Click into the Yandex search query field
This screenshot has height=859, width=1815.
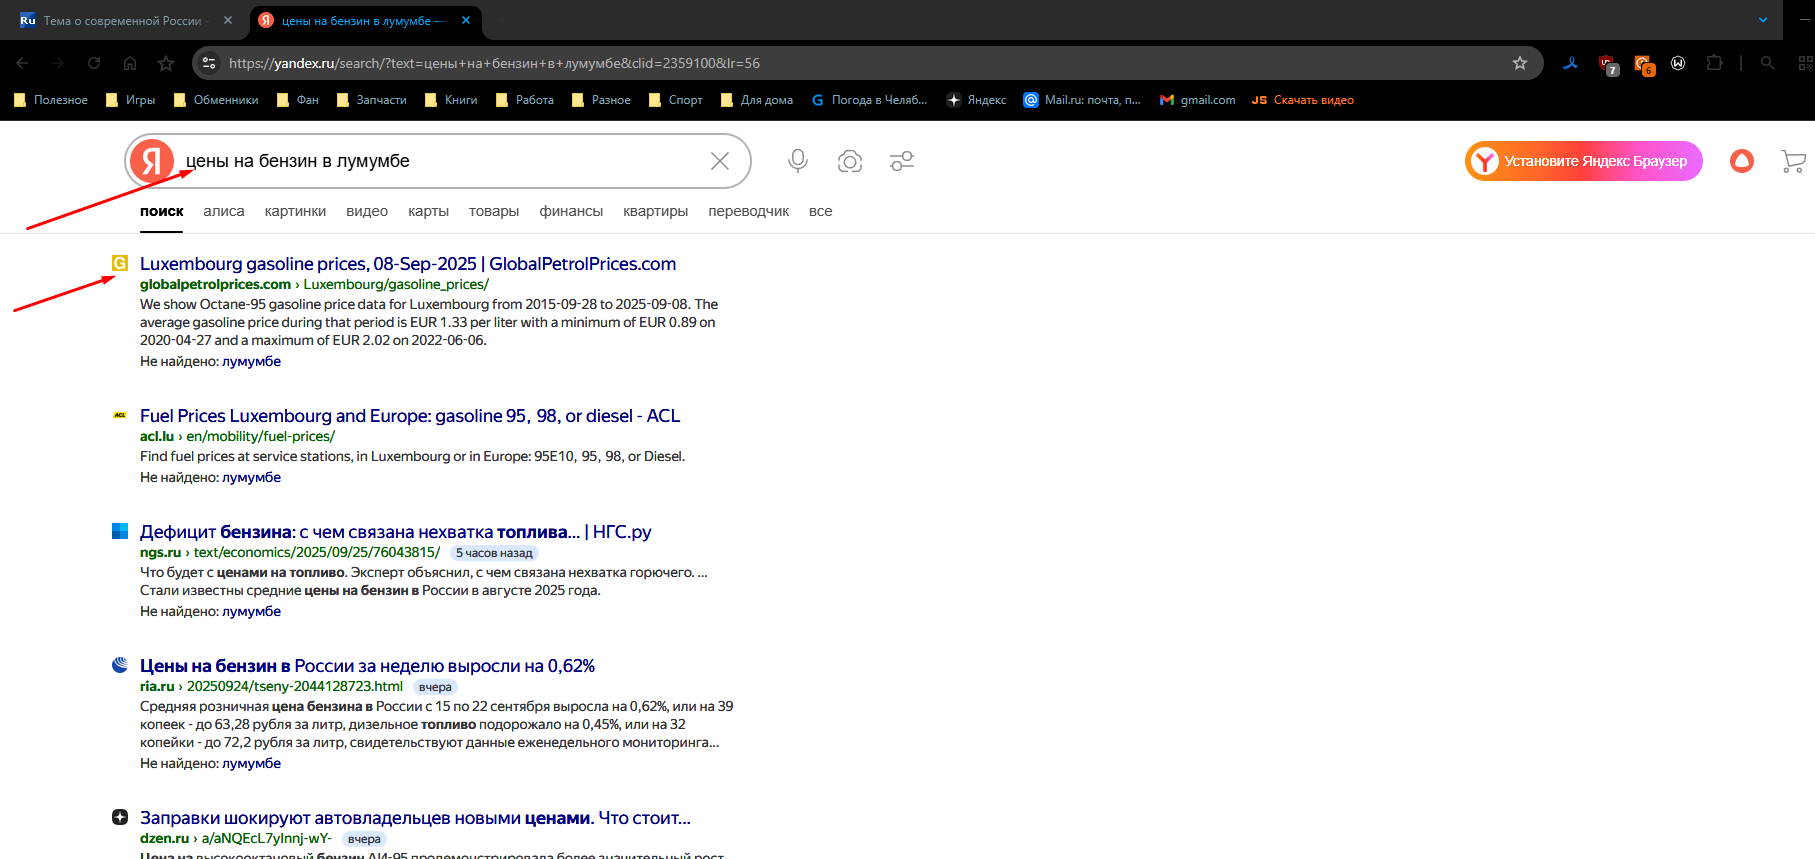[x=440, y=161]
